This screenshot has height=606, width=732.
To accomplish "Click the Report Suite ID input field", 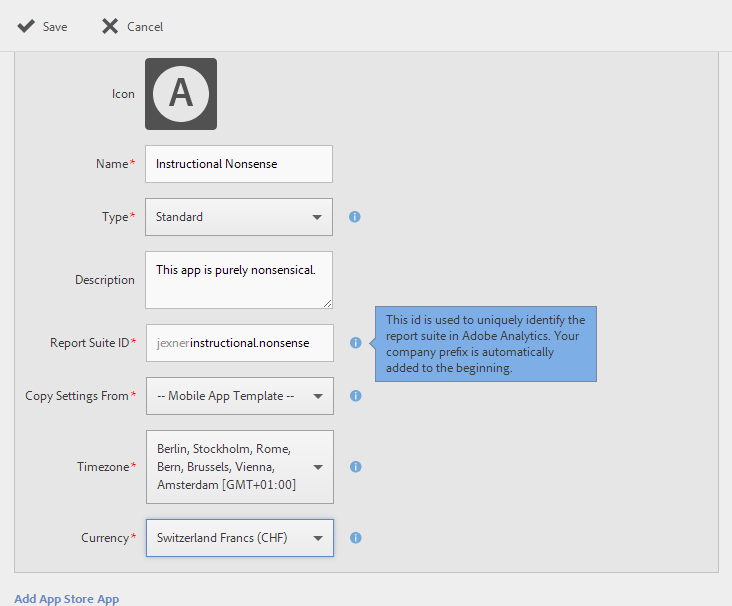I will [x=240, y=343].
